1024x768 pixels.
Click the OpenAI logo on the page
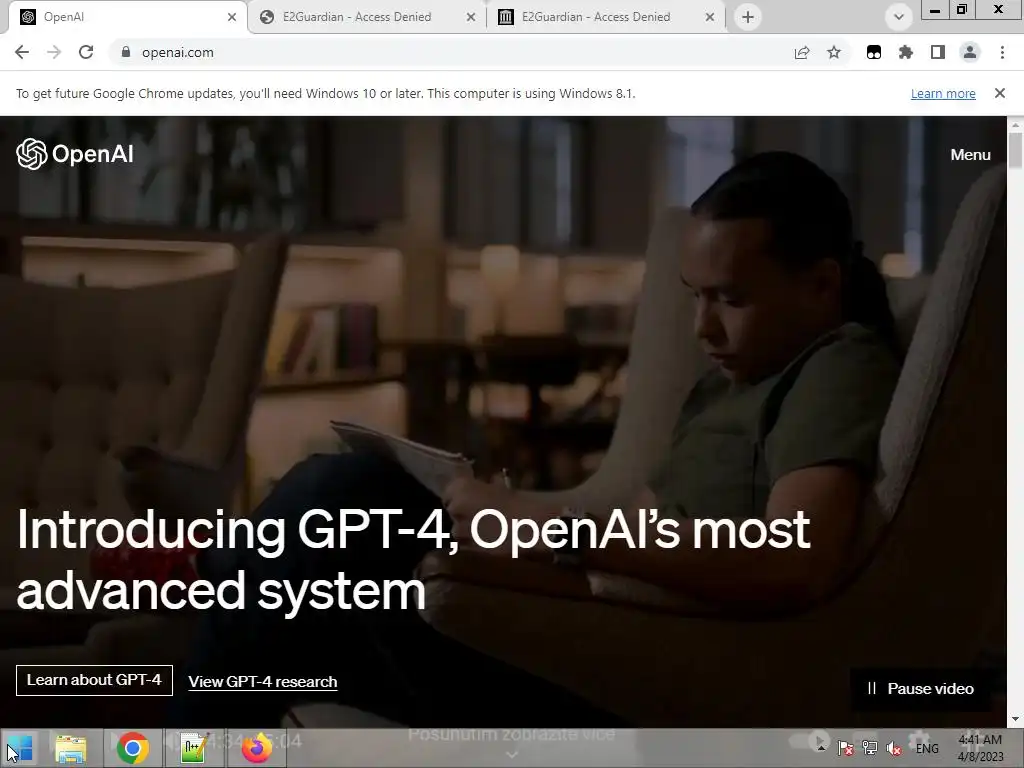[74, 154]
